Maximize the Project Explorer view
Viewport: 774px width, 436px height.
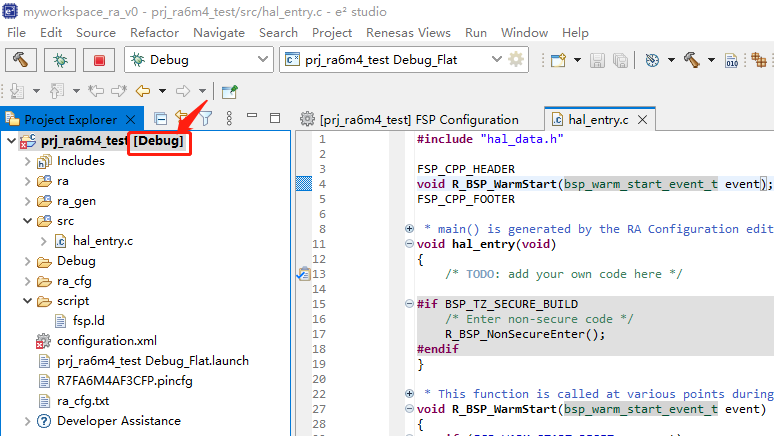275,118
